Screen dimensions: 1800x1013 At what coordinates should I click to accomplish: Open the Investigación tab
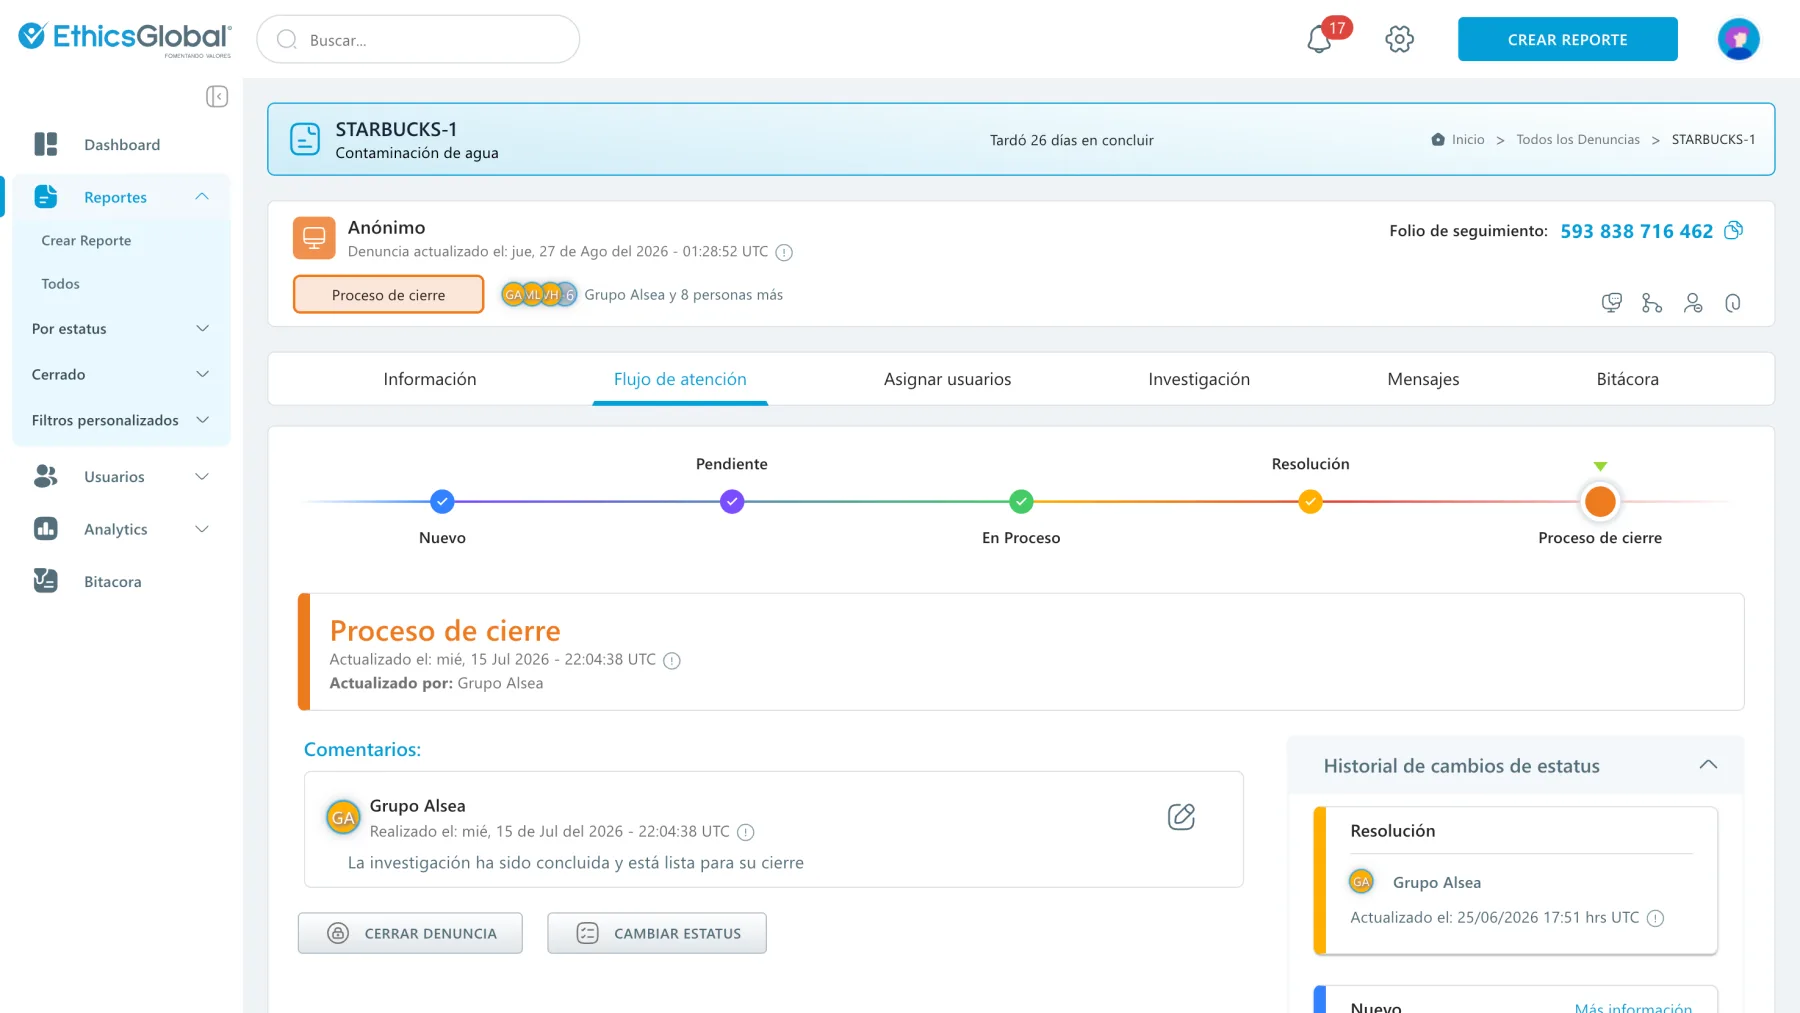(1199, 379)
